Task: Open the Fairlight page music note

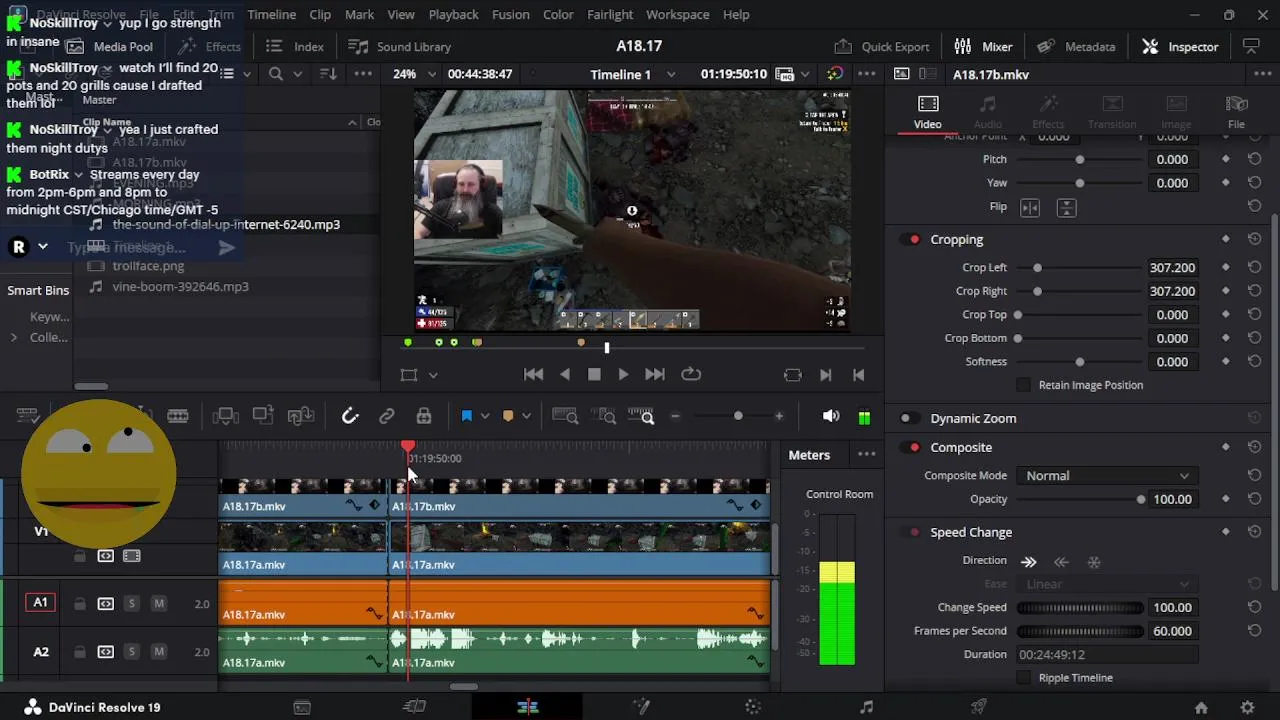Action: tap(866, 707)
